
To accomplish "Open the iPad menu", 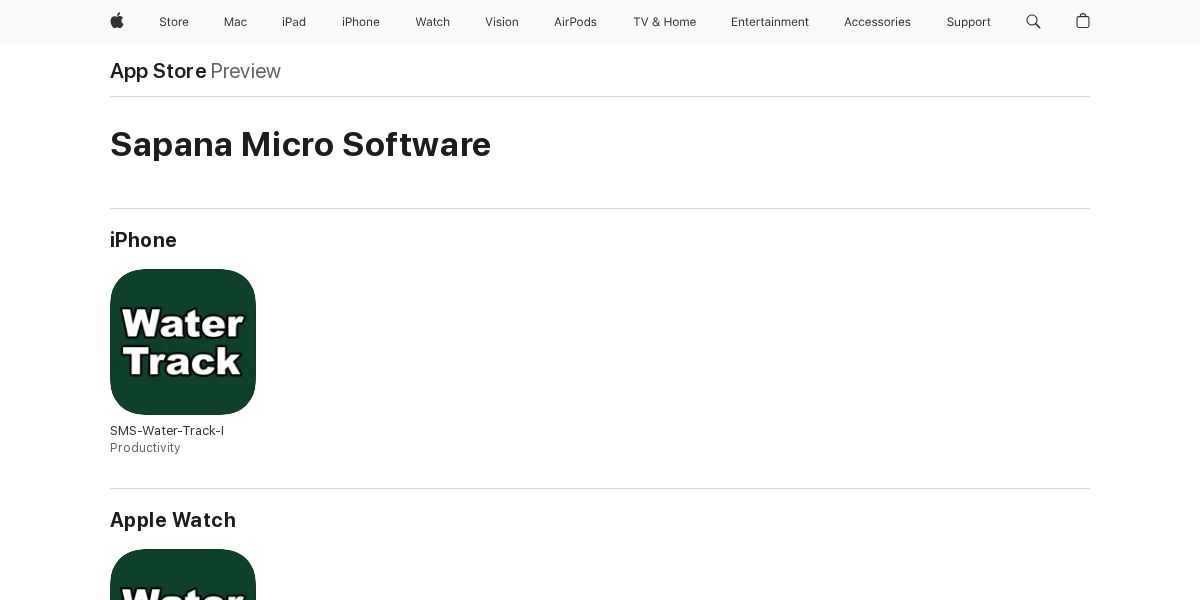I will click(x=294, y=22).
